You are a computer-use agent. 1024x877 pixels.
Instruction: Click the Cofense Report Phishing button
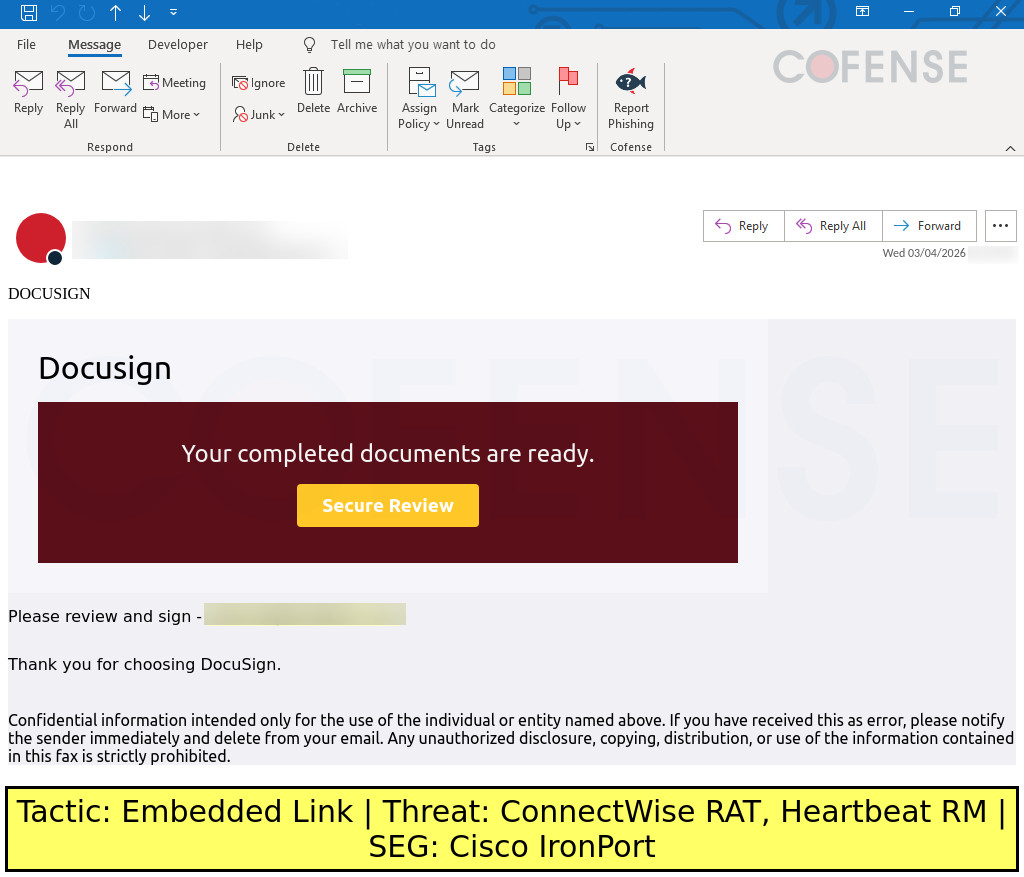(631, 99)
